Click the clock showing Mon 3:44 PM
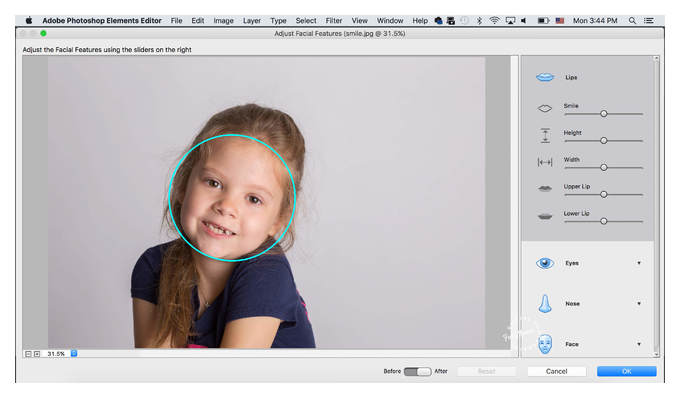The image size is (680, 398). [x=595, y=20]
